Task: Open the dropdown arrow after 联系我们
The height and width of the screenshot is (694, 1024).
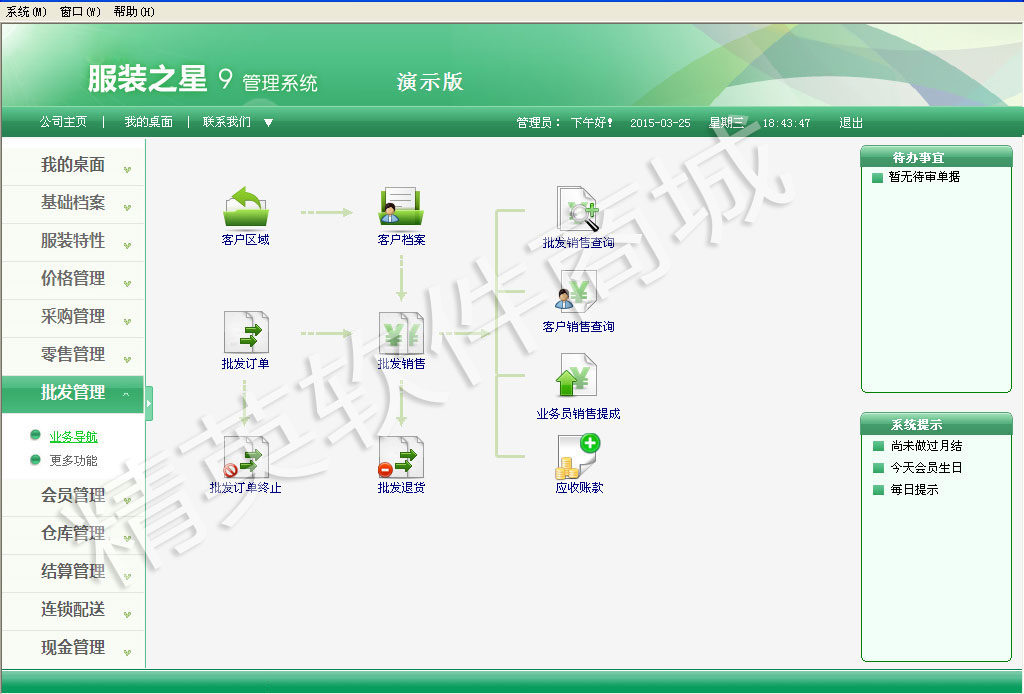Action: point(268,123)
